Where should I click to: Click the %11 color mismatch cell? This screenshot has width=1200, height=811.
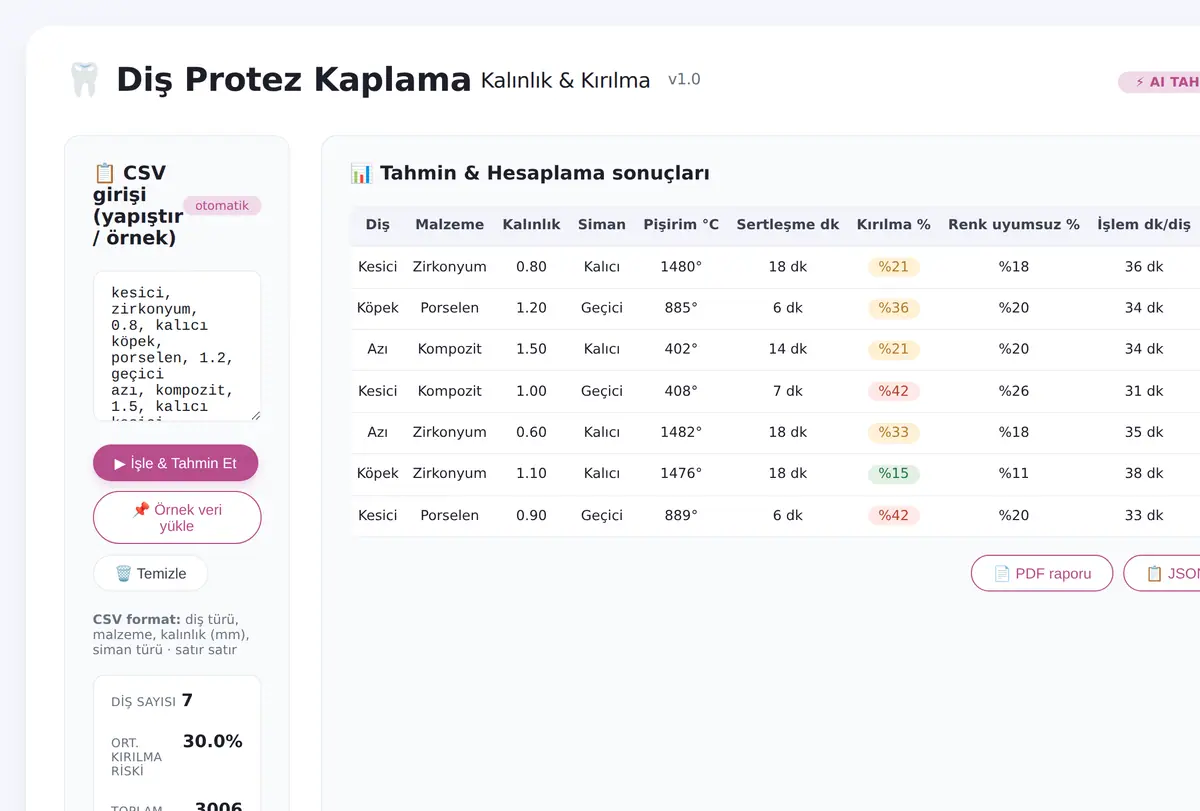(x=1014, y=473)
